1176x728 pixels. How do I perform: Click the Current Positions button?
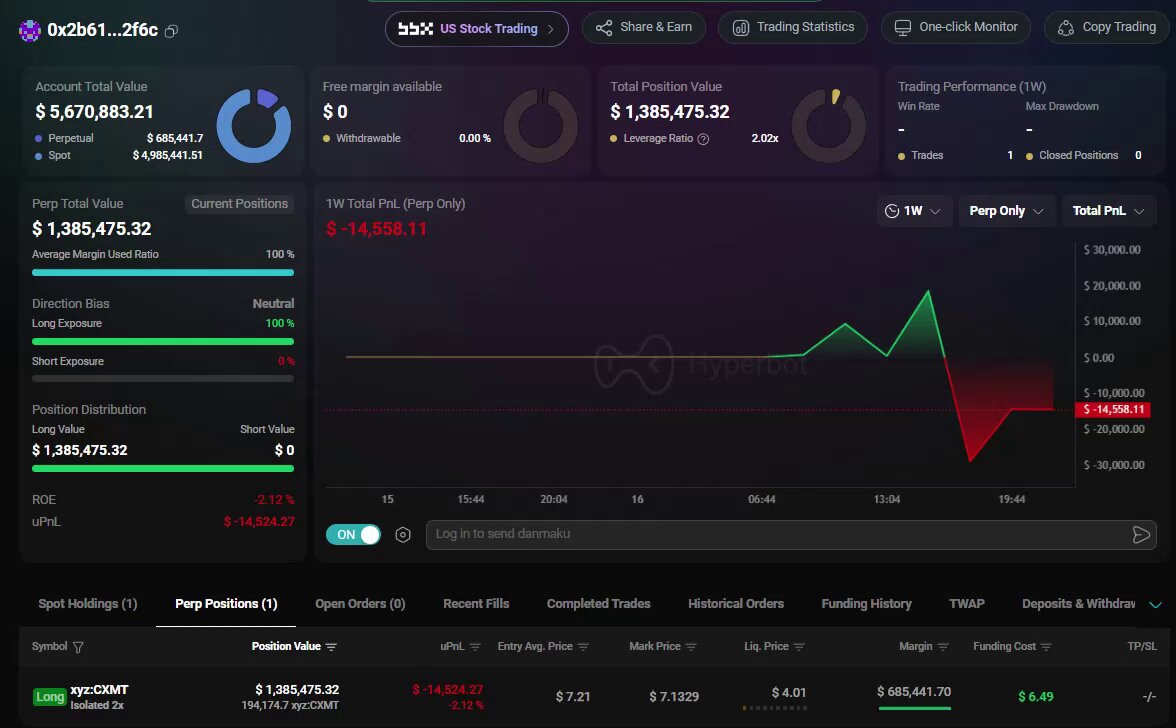click(239, 204)
